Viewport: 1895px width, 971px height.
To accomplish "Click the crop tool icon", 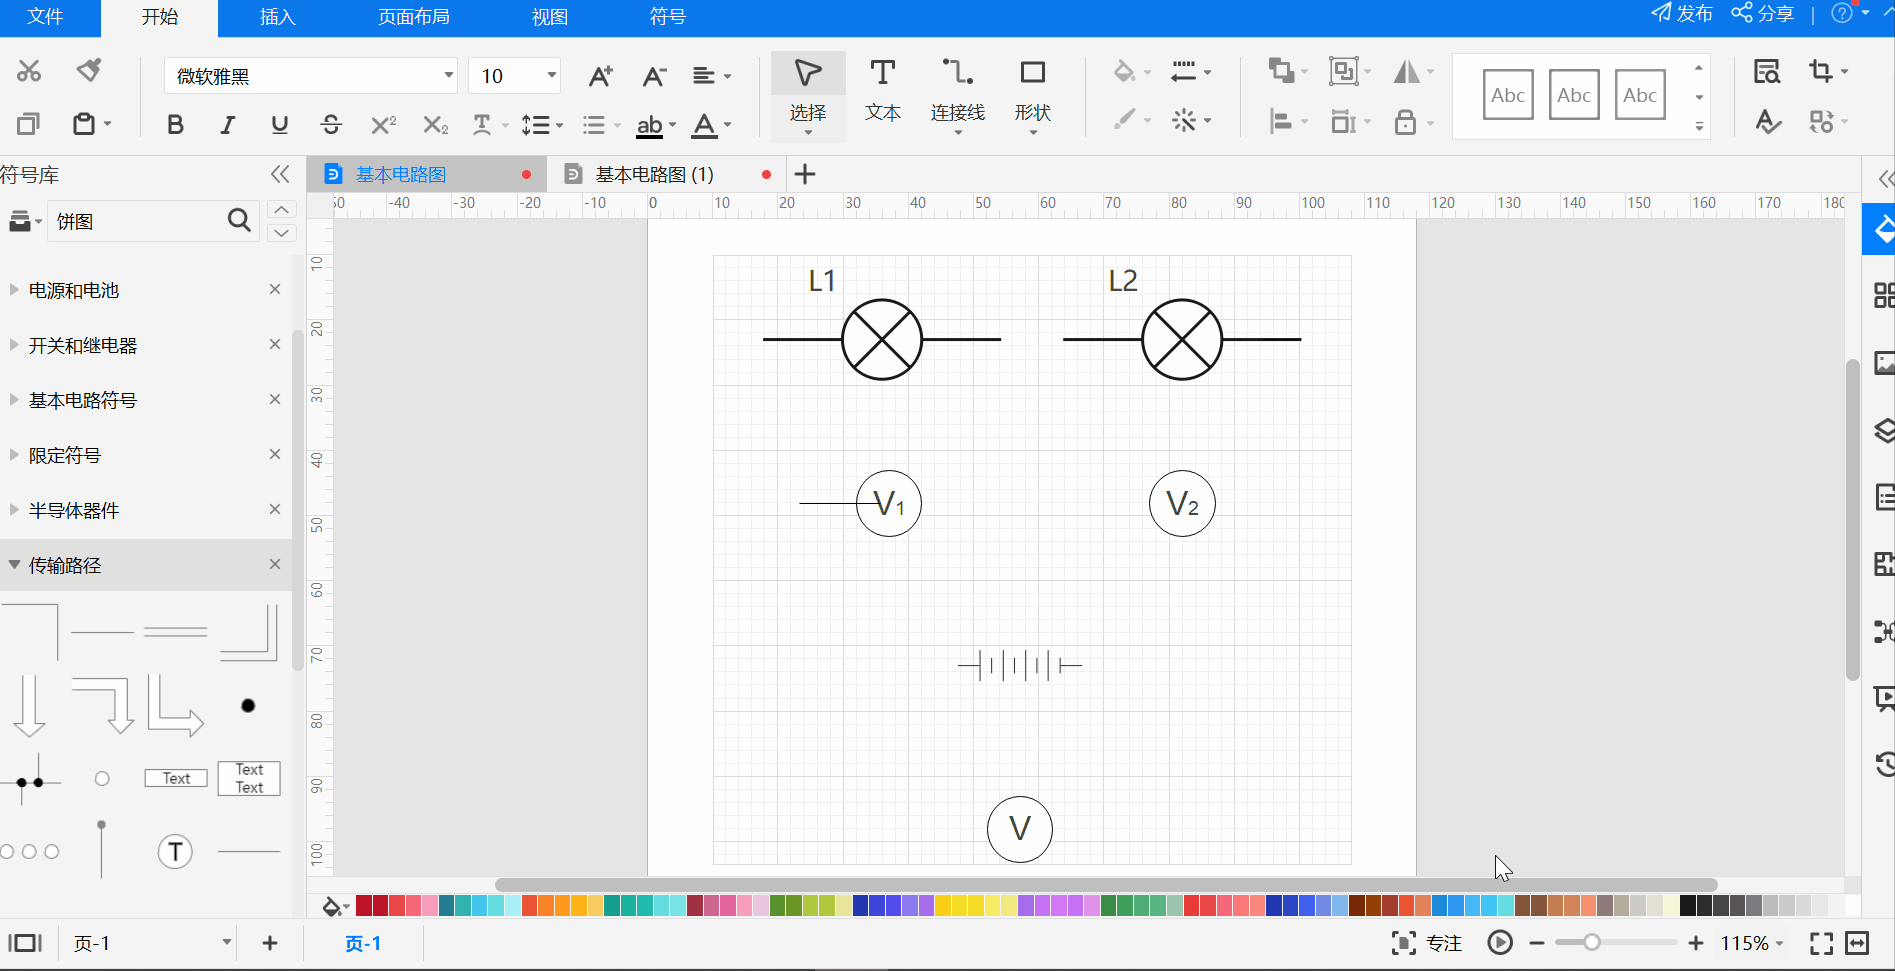I will point(1821,71).
